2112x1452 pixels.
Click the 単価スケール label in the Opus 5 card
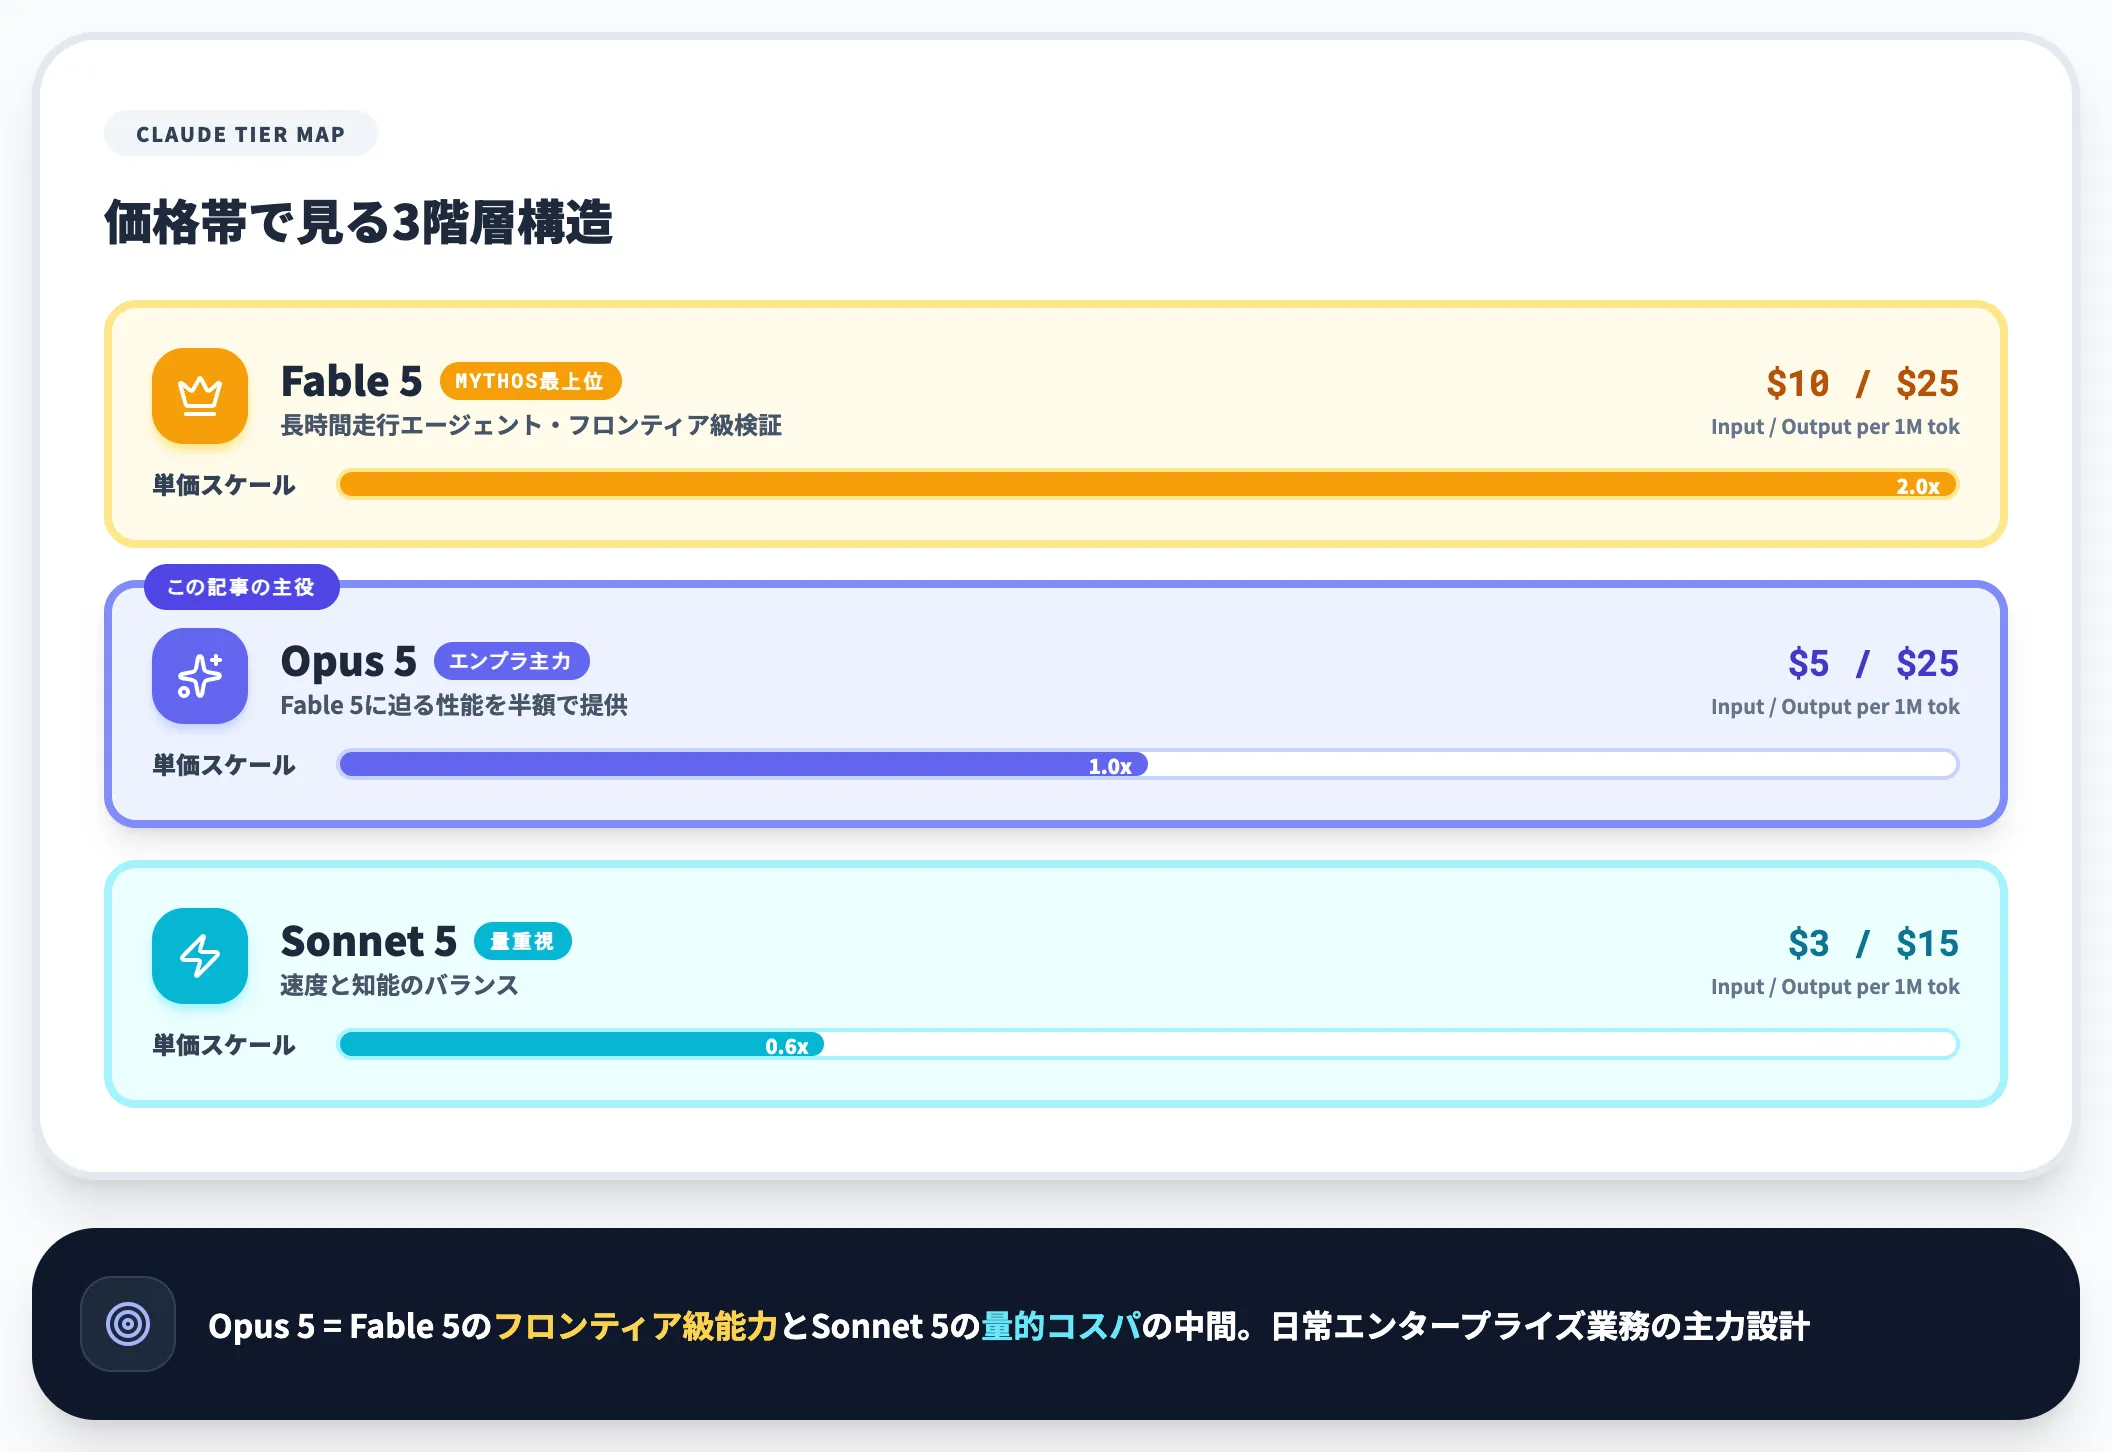pyautogui.click(x=224, y=765)
